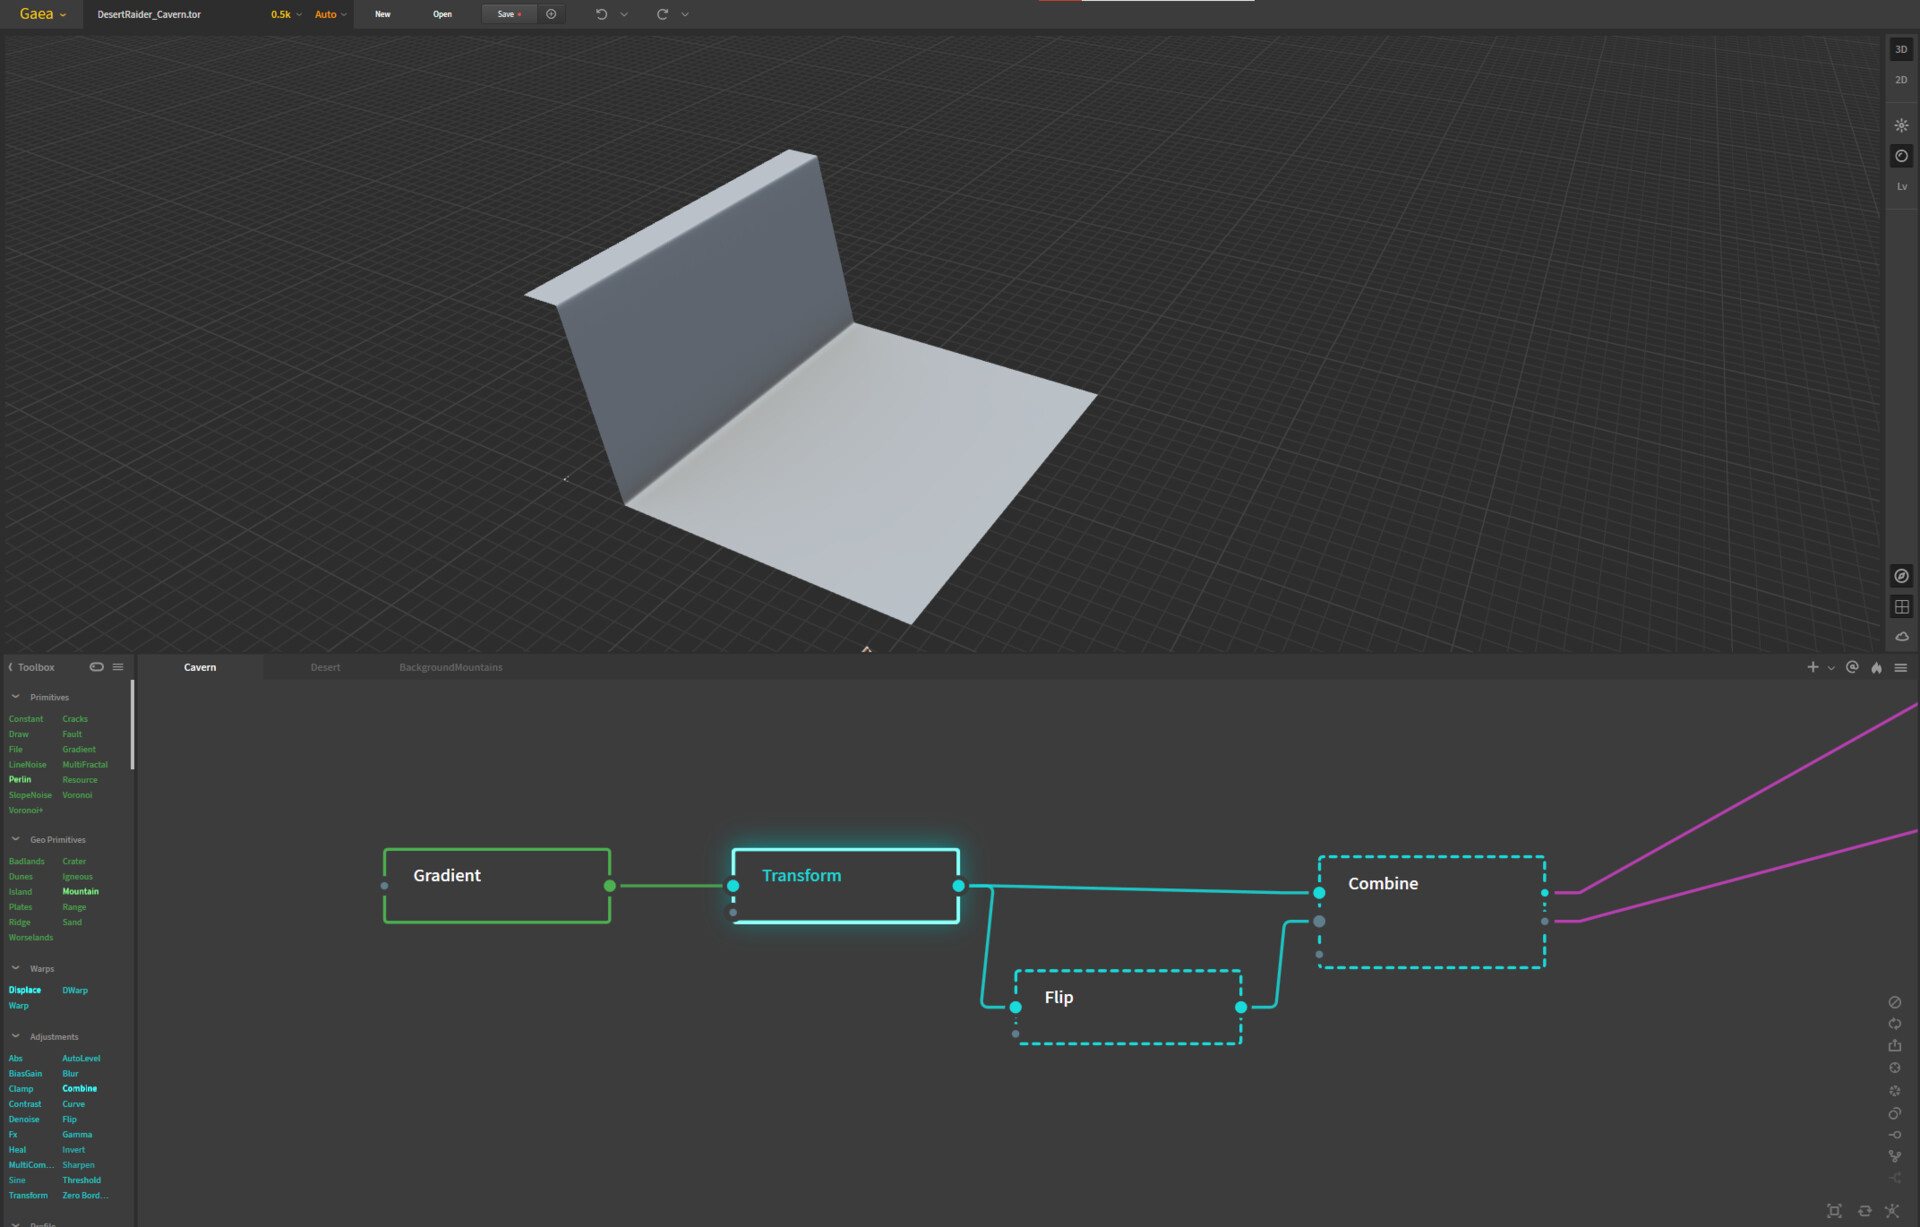1920x1227 pixels.
Task: Click the add node plus icon
Action: click(1812, 667)
